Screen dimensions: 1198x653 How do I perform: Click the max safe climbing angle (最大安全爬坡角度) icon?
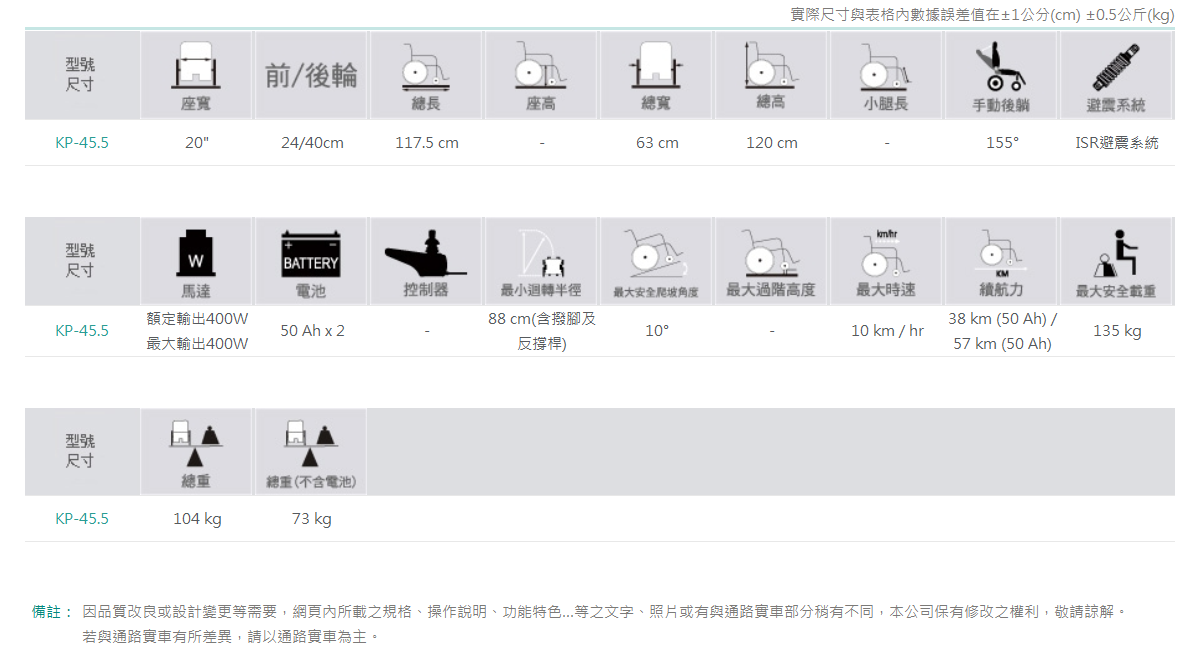click(x=656, y=254)
